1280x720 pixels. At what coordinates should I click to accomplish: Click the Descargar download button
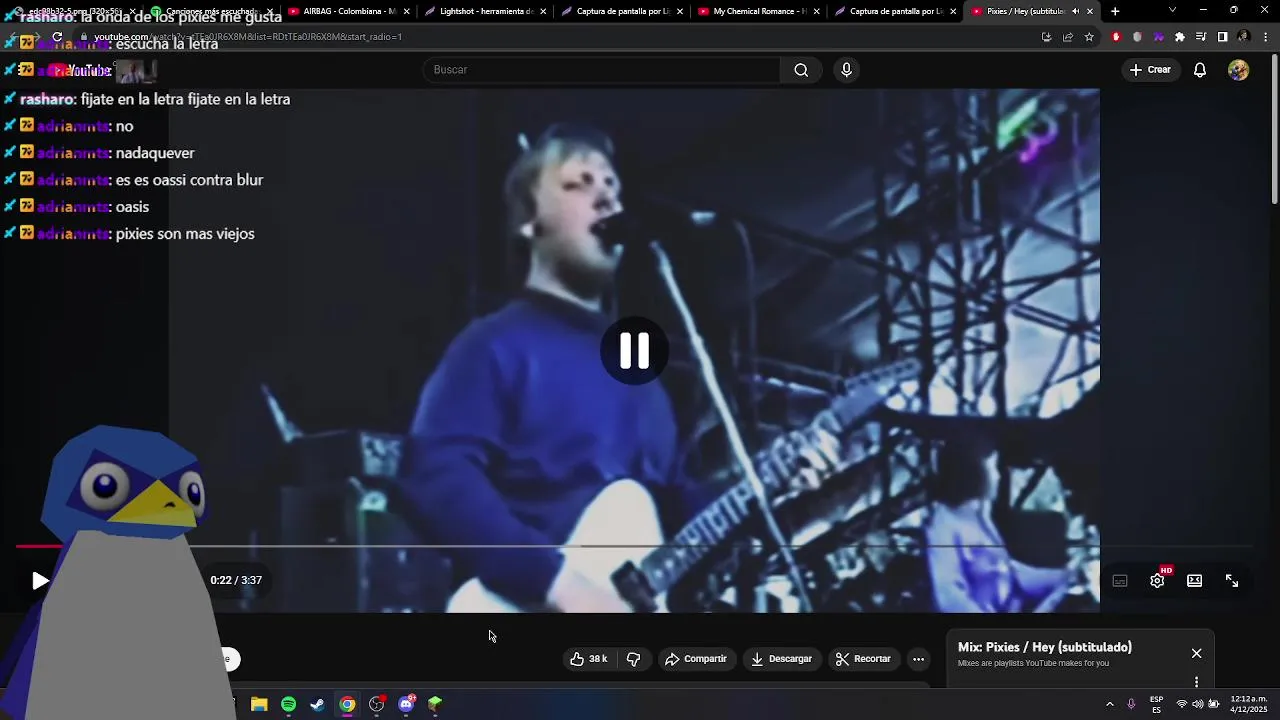pyautogui.click(x=781, y=659)
